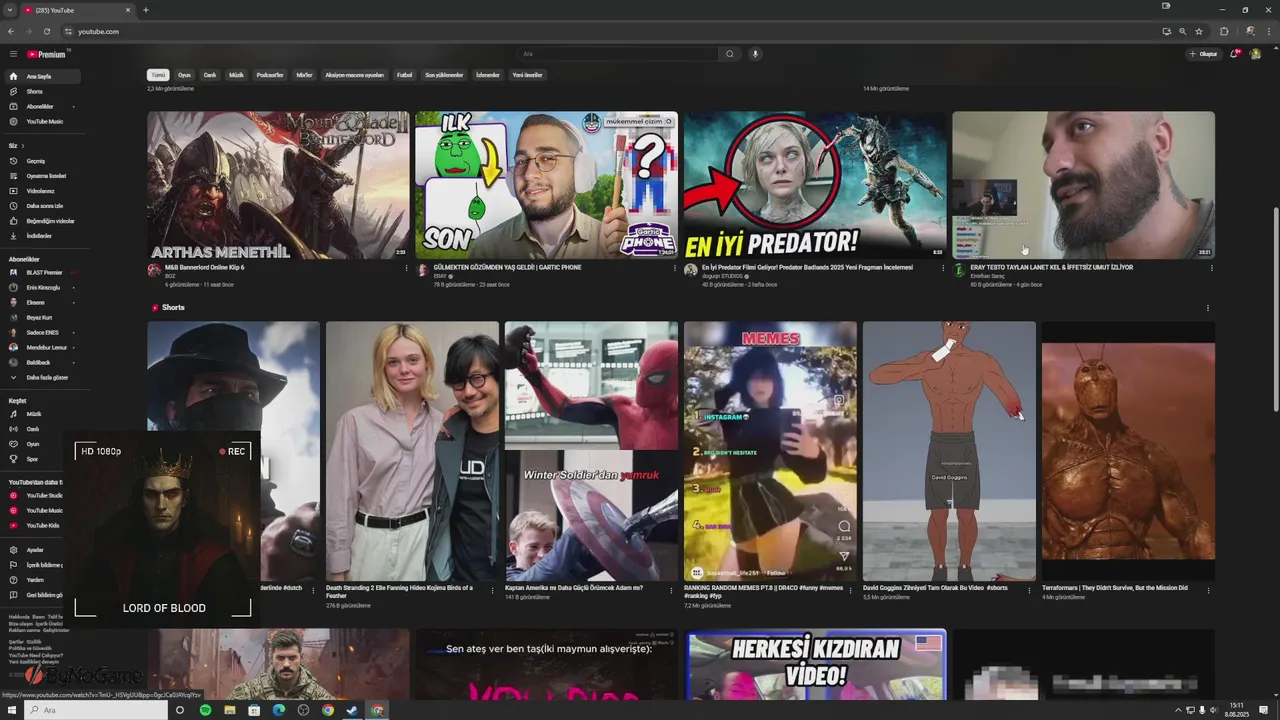
Task: Select the Aksiyon-macera oyunları chip
Action: [355, 75]
